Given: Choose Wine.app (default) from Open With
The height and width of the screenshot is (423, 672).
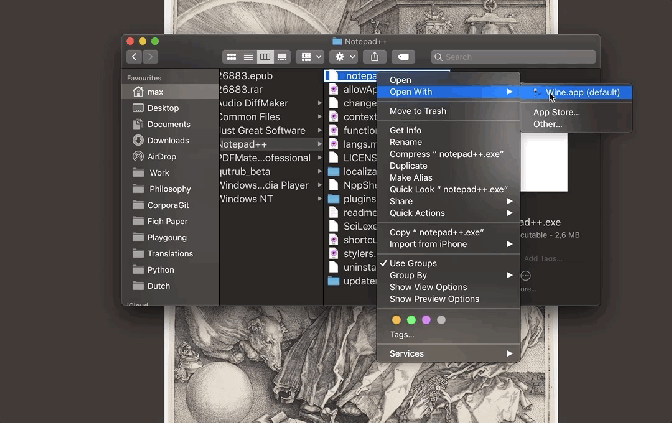Looking at the screenshot, I should [x=583, y=93].
